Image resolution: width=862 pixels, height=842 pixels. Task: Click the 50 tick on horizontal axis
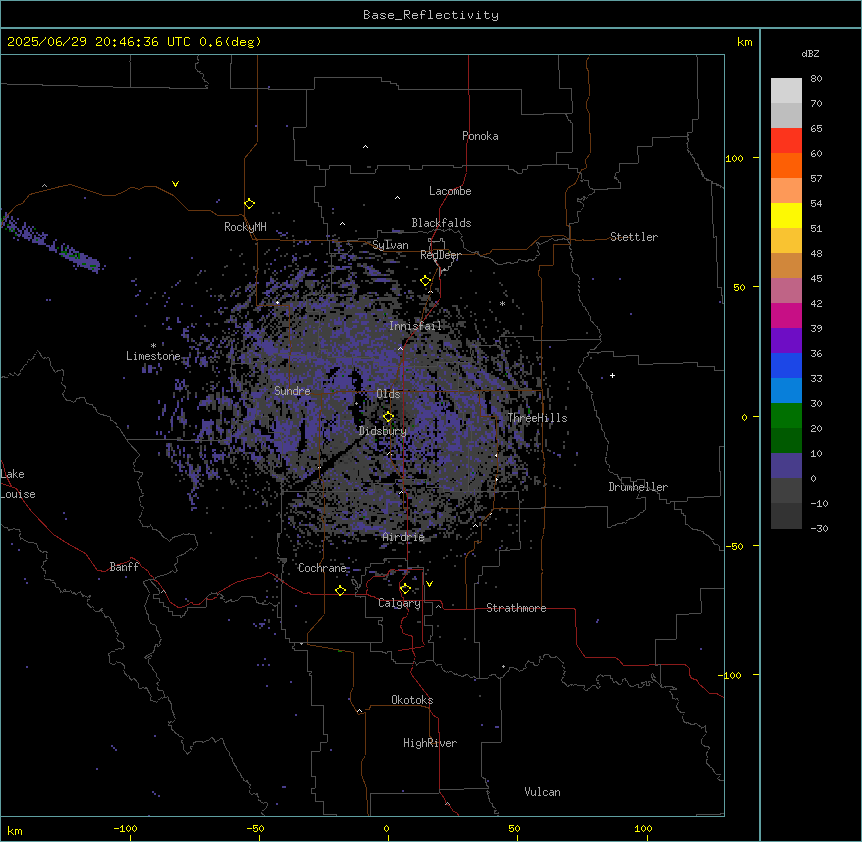pos(514,828)
